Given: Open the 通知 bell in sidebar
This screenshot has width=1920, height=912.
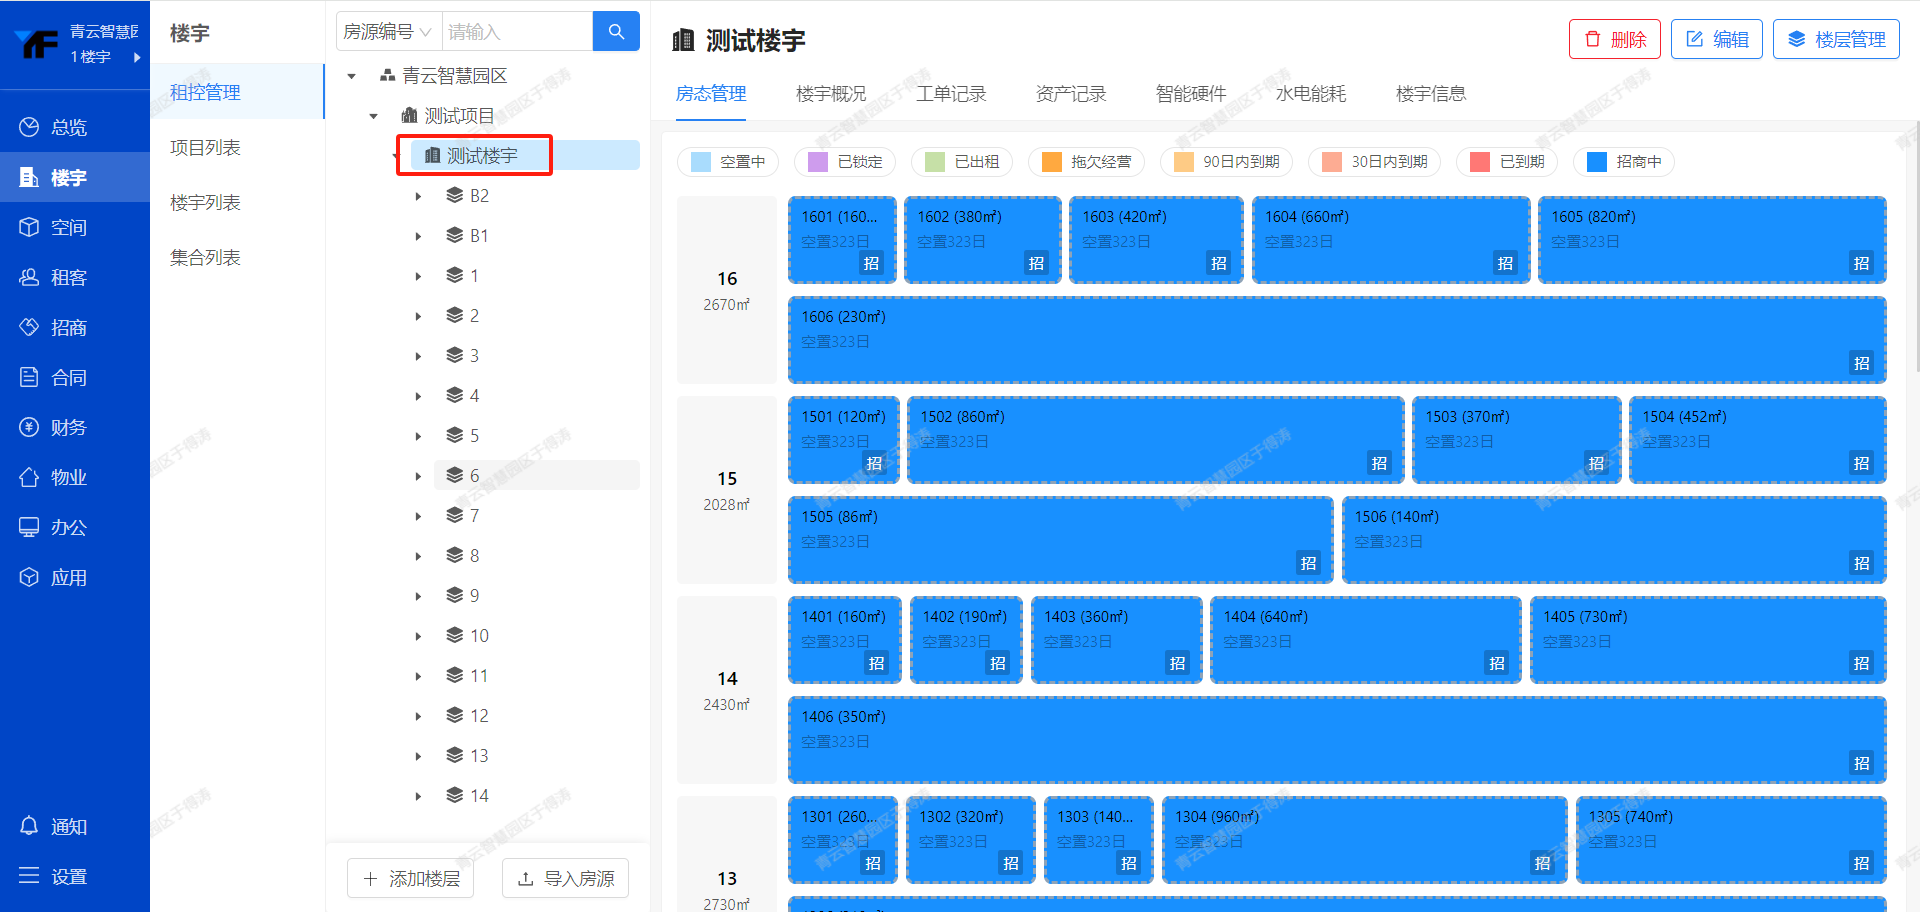Looking at the screenshot, I should pyautogui.click(x=54, y=826).
